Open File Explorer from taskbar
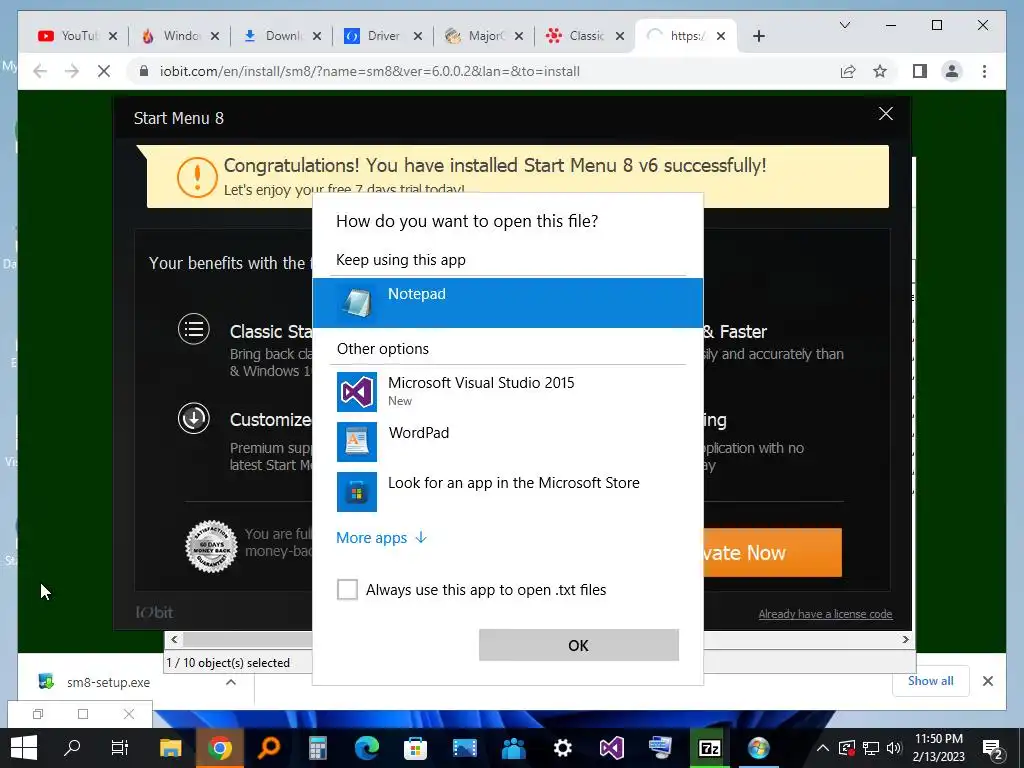Image resolution: width=1024 pixels, height=768 pixels. (x=170, y=748)
